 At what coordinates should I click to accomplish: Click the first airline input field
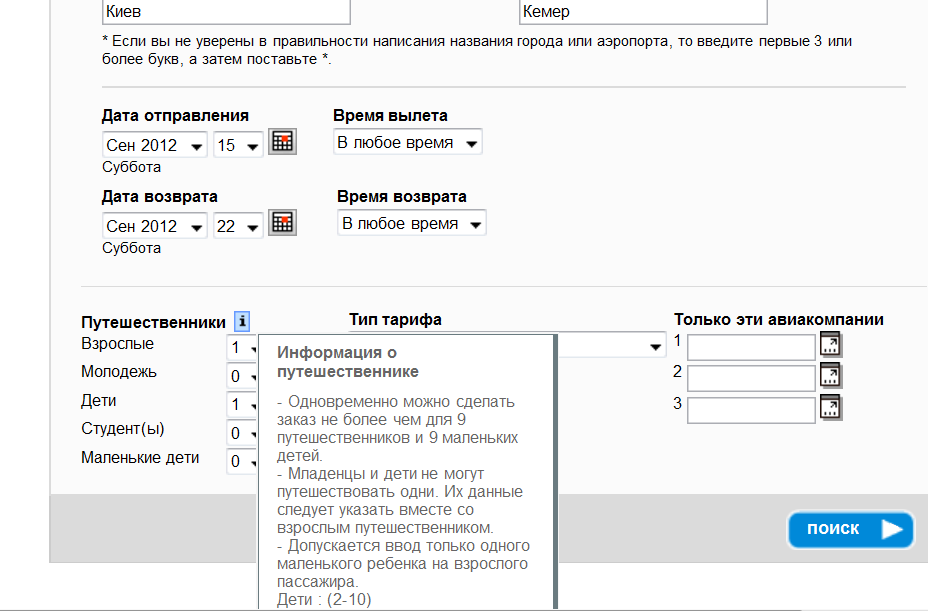point(751,347)
